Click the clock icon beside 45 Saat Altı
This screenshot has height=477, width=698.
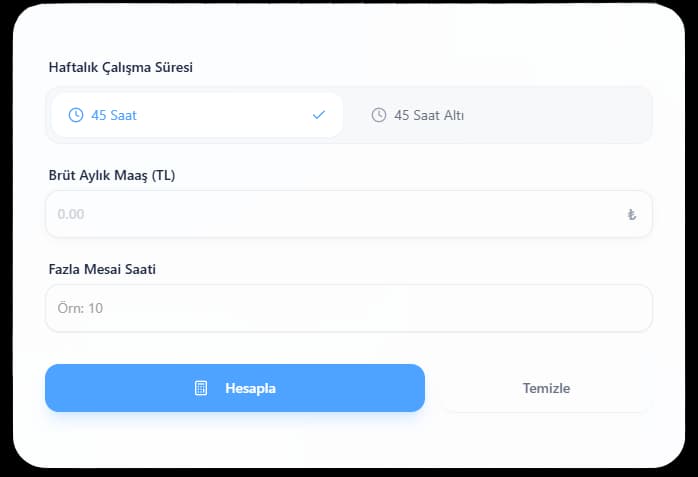379,115
